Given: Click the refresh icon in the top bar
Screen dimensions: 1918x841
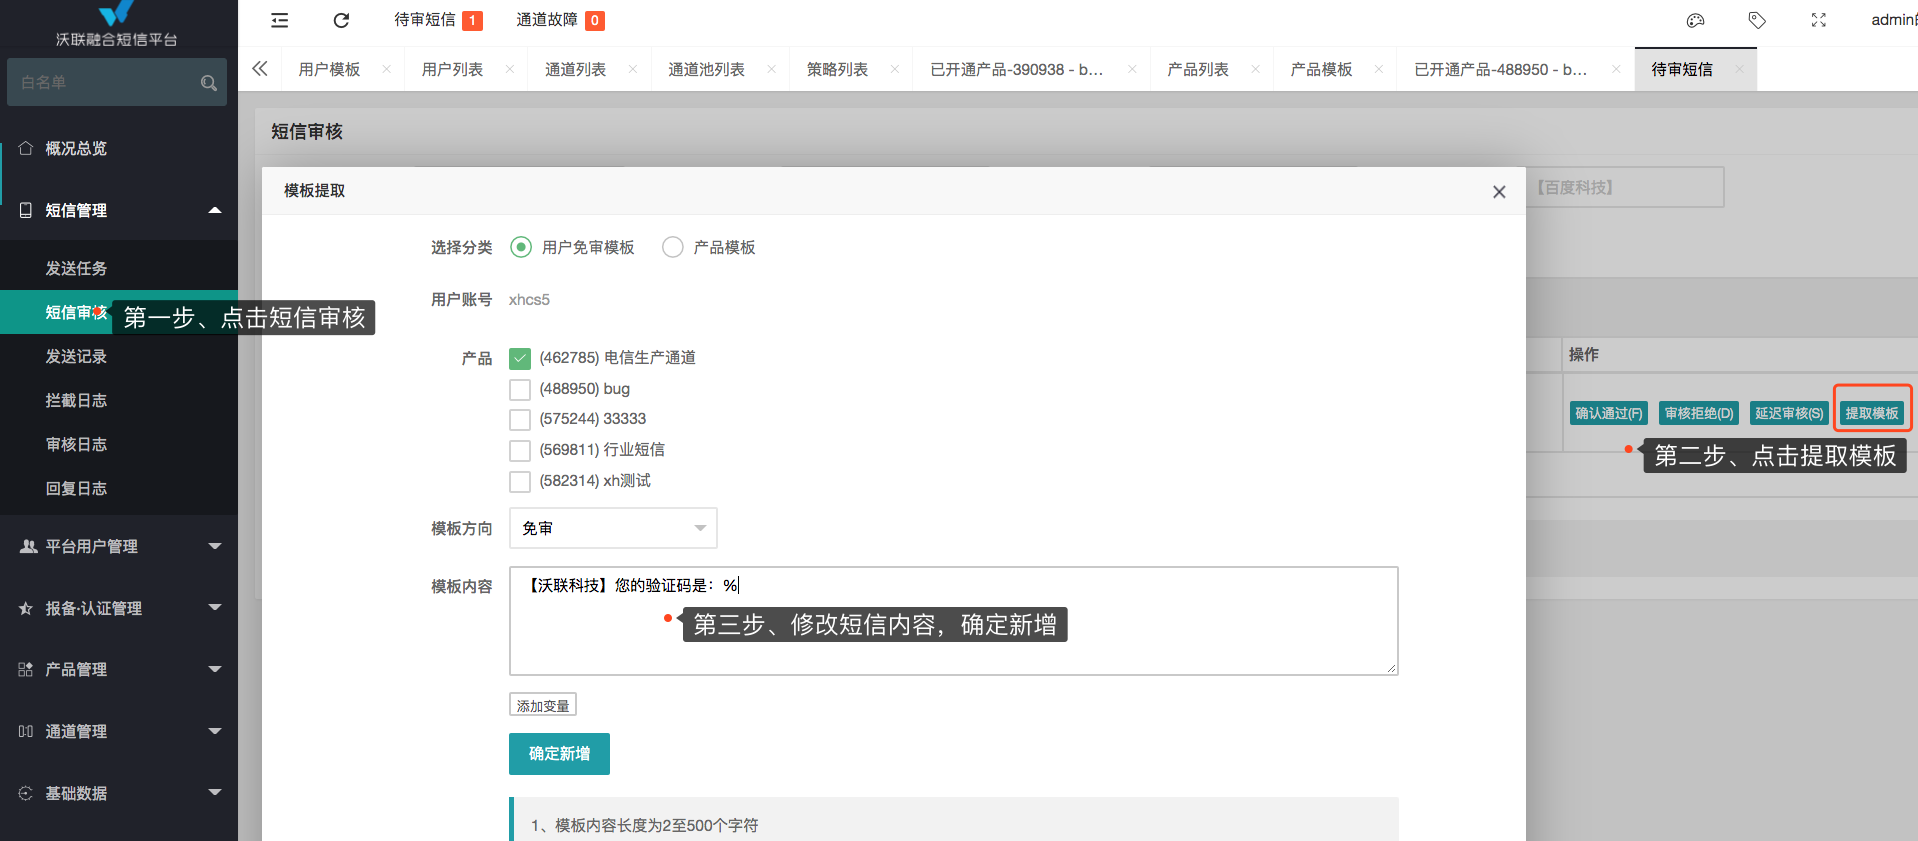Looking at the screenshot, I should point(341,20).
